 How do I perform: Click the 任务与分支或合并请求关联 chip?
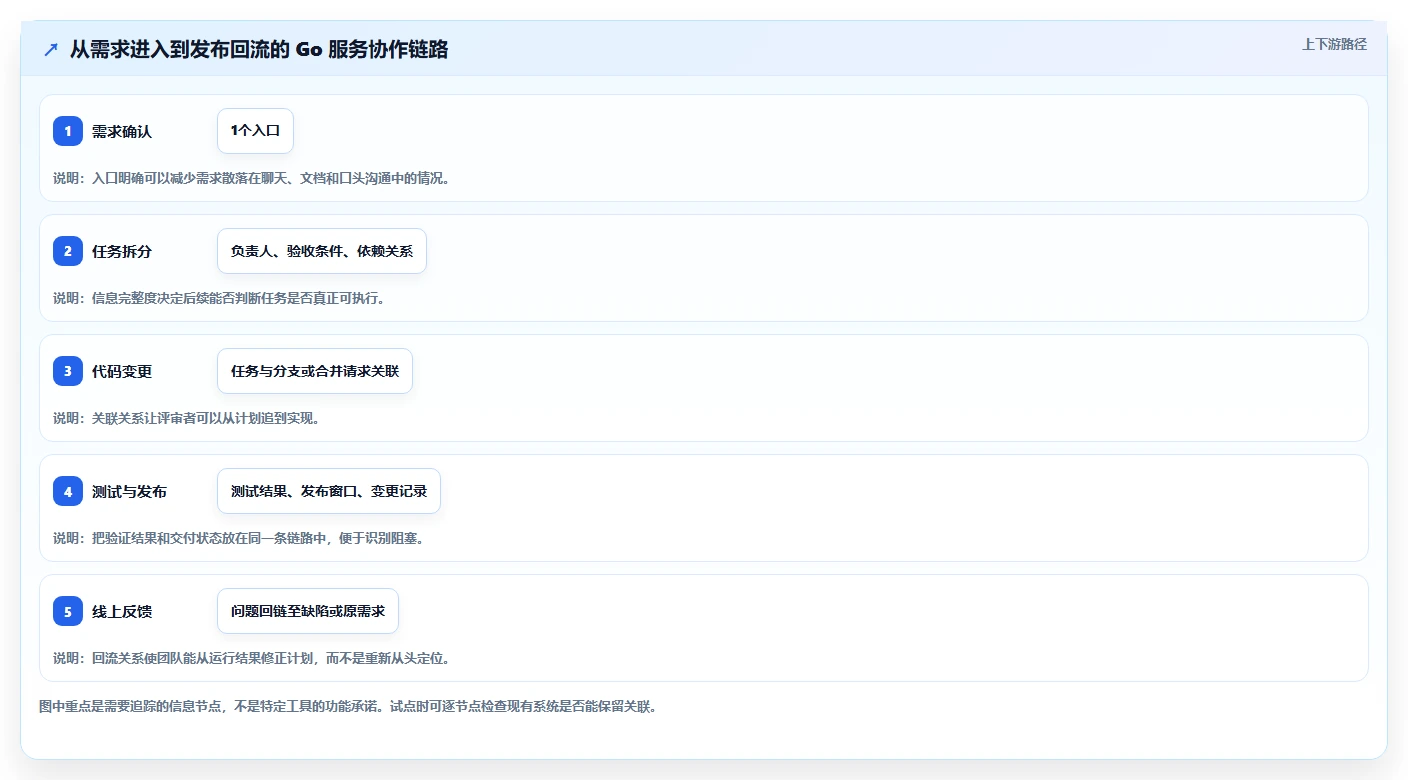315,371
